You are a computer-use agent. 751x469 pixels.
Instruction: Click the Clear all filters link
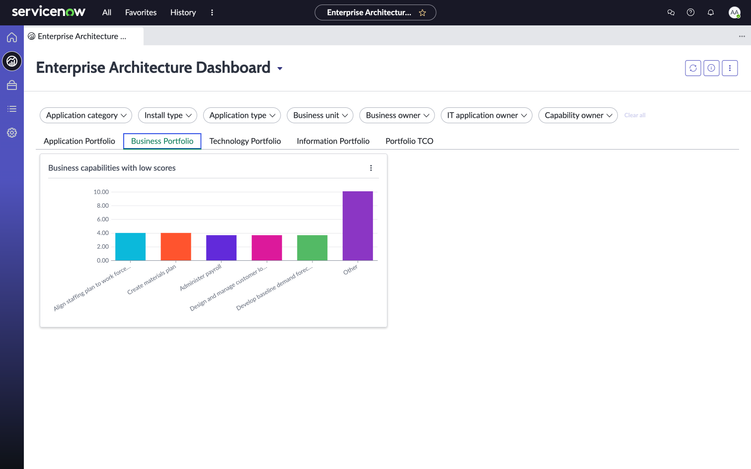(x=635, y=115)
